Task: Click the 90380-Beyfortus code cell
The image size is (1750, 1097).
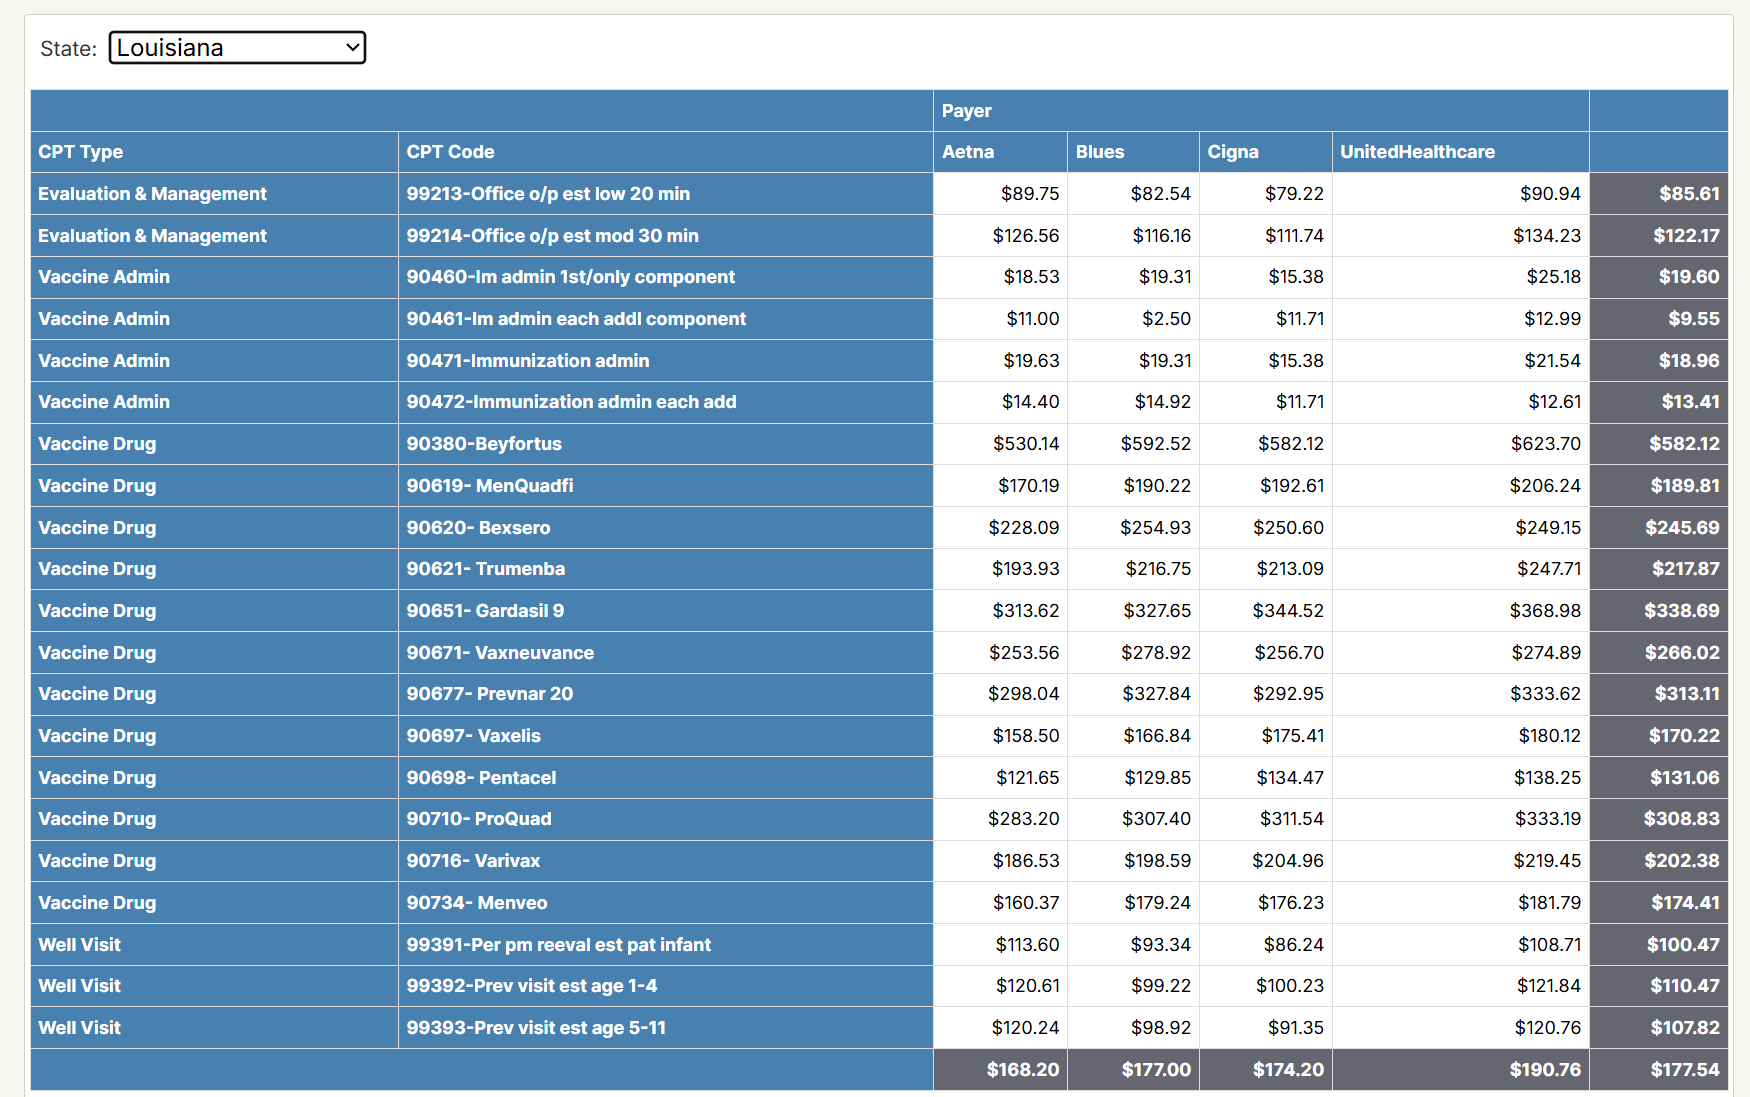Action: click(666, 444)
